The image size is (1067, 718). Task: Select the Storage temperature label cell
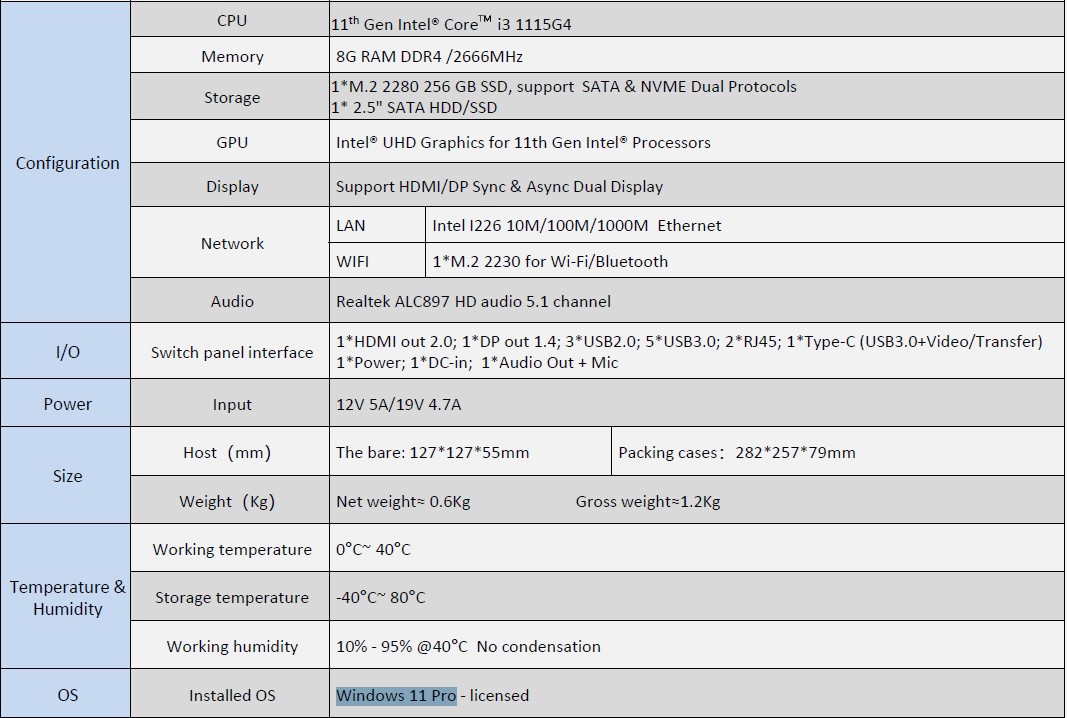(x=230, y=596)
